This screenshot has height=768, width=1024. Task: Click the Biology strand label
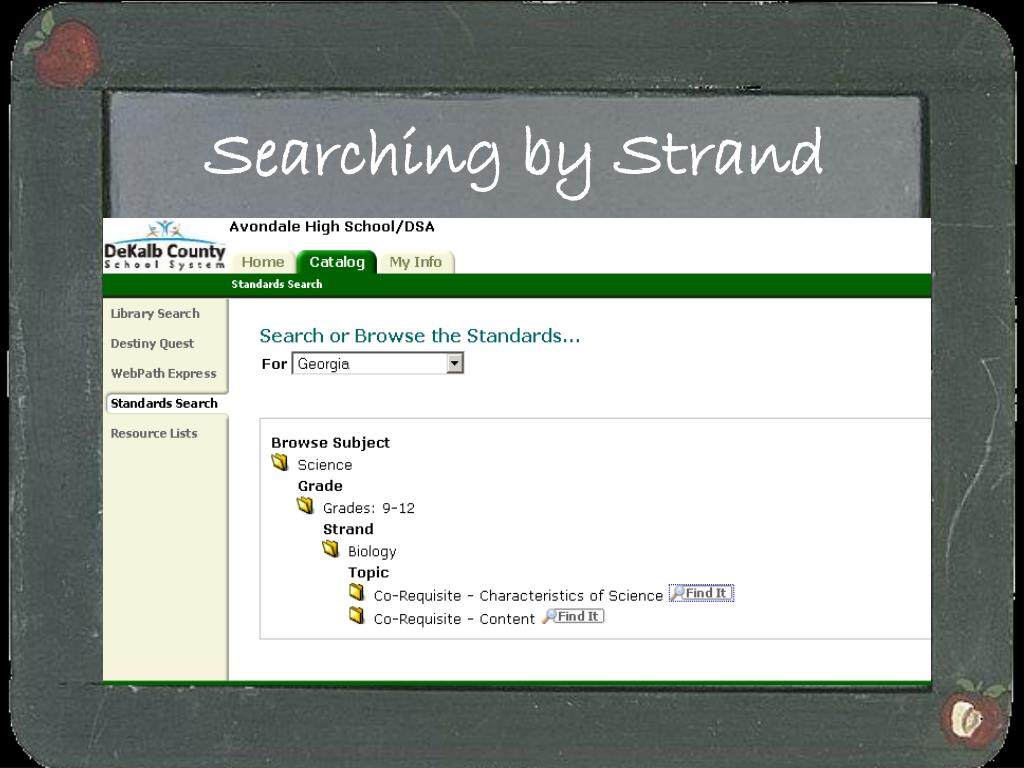pyautogui.click(x=372, y=552)
